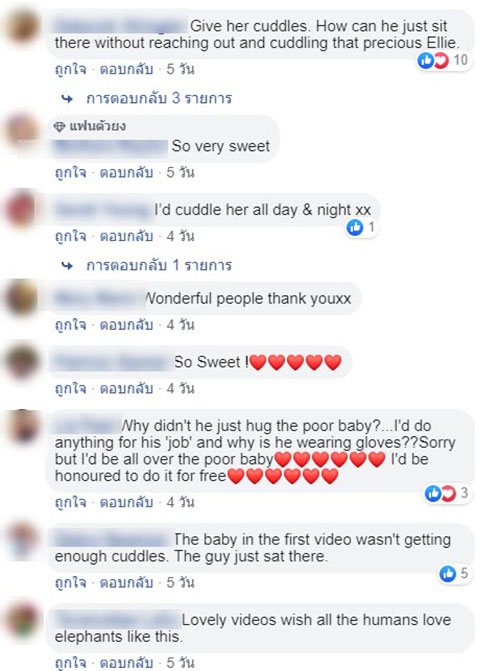Click reaction icons showing 10 on first comment
Screen dimensions: 500x671
tap(443, 60)
